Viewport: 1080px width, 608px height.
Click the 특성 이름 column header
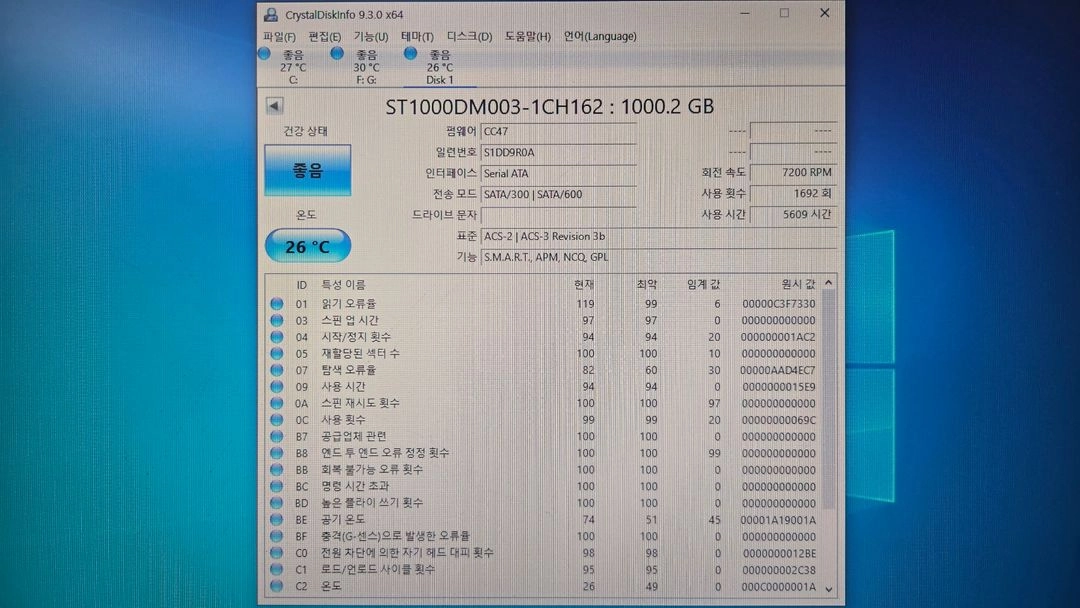[344, 284]
